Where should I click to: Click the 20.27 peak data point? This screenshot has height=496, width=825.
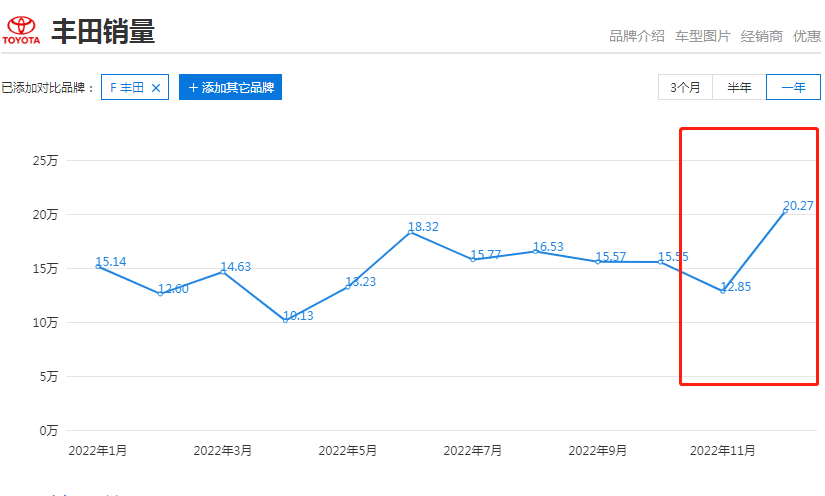point(785,211)
